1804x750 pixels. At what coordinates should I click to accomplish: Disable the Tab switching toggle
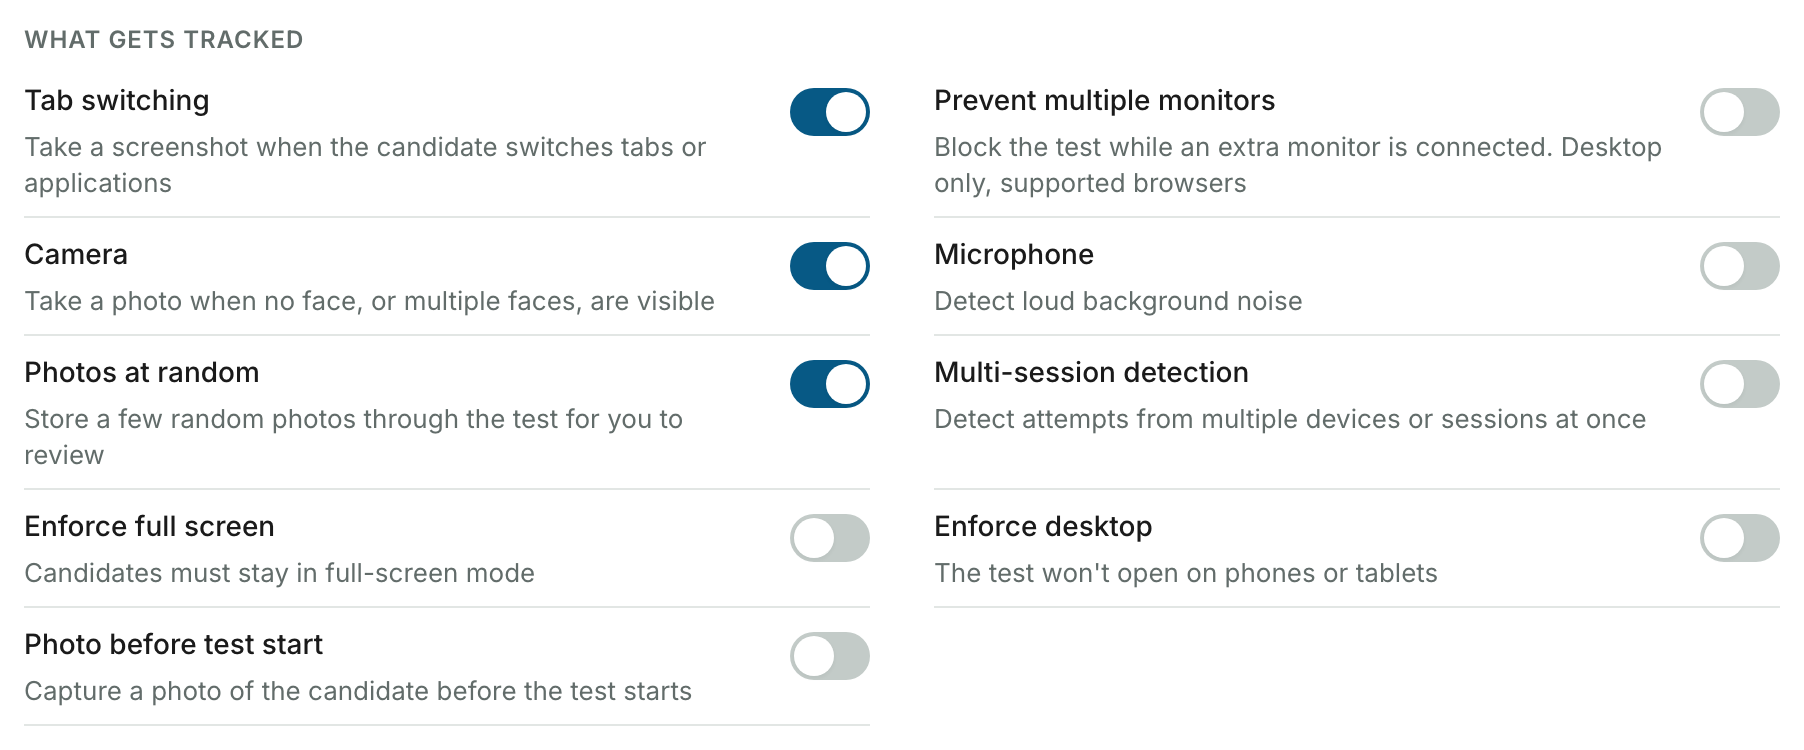pyautogui.click(x=829, y=112)
